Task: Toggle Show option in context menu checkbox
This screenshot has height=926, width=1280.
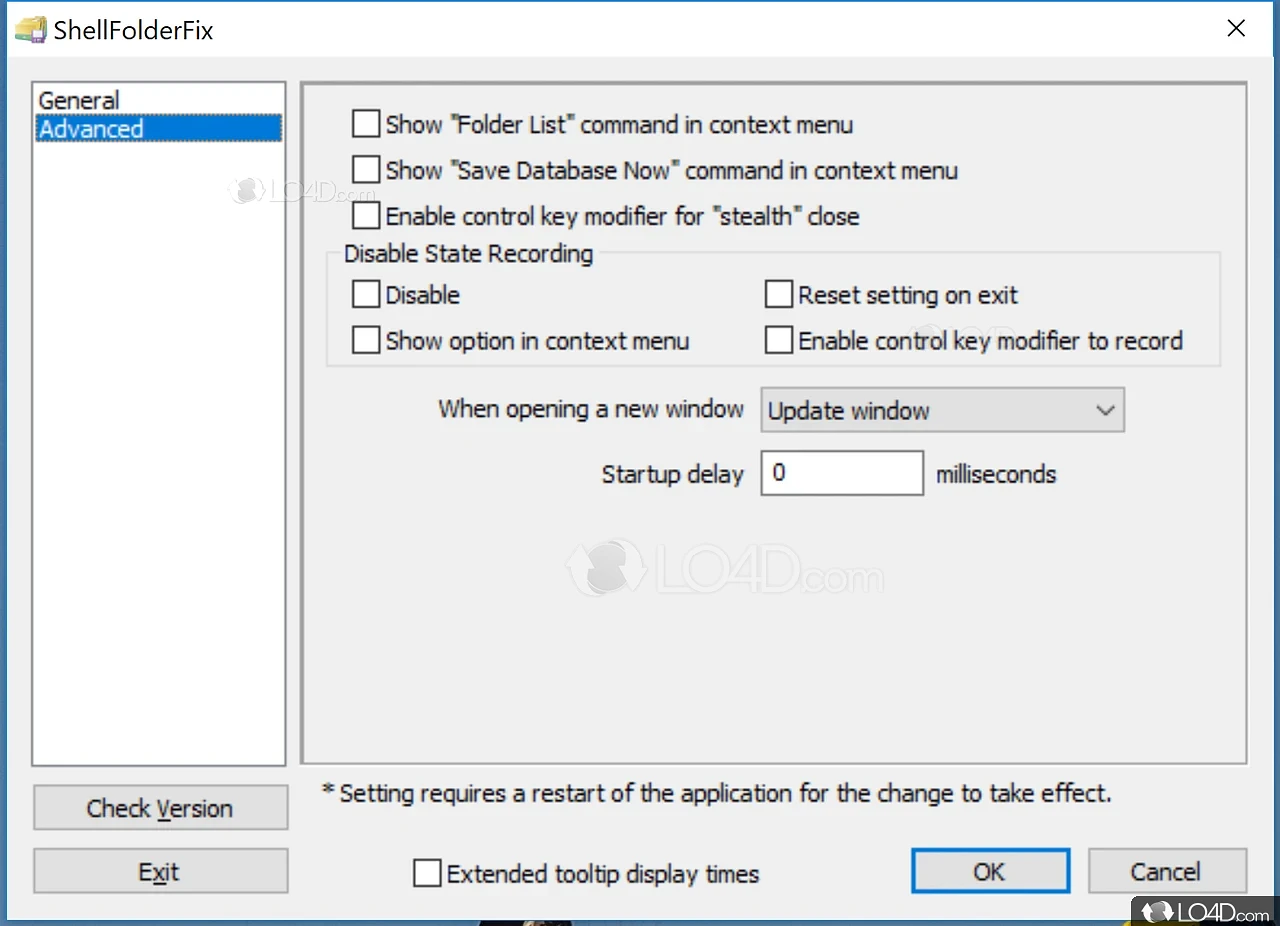Action: (x=367, y=341)
